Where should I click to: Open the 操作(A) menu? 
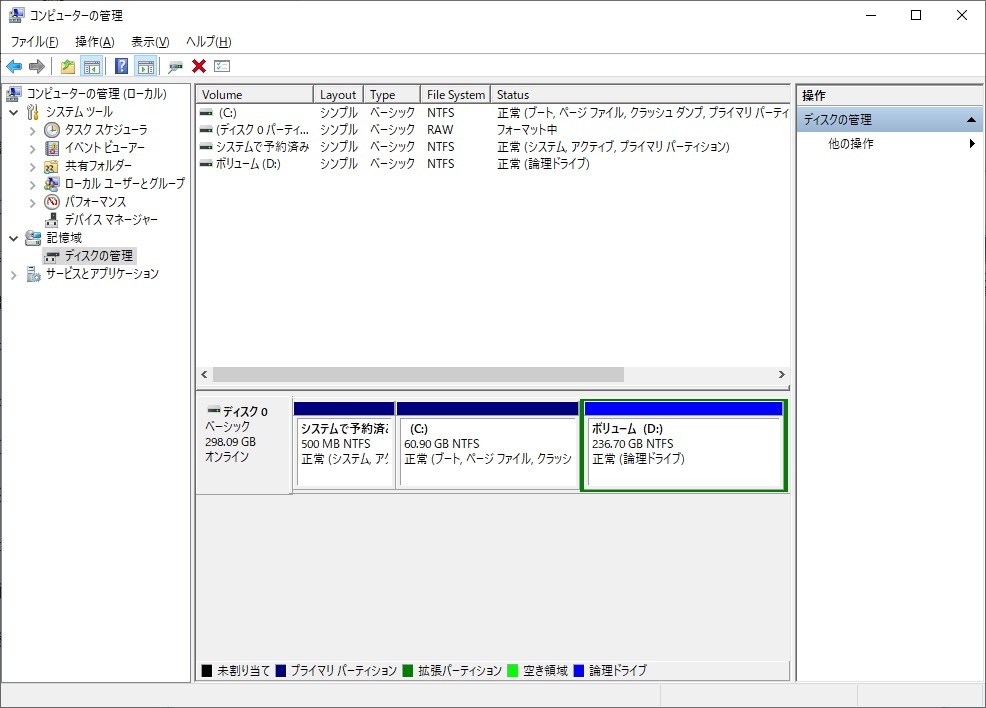click(94, 41)
